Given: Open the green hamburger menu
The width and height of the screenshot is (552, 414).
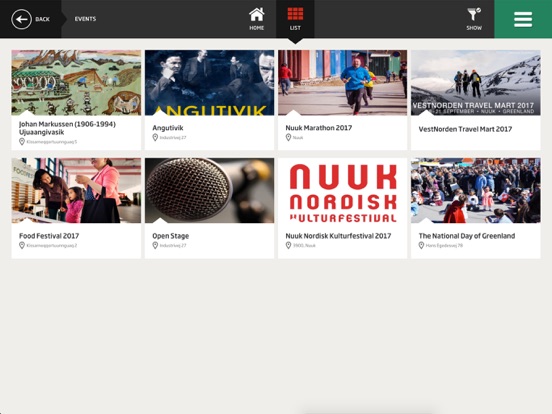Looking at the screenshot, I should pyautogui.click(x=523, y=19).
